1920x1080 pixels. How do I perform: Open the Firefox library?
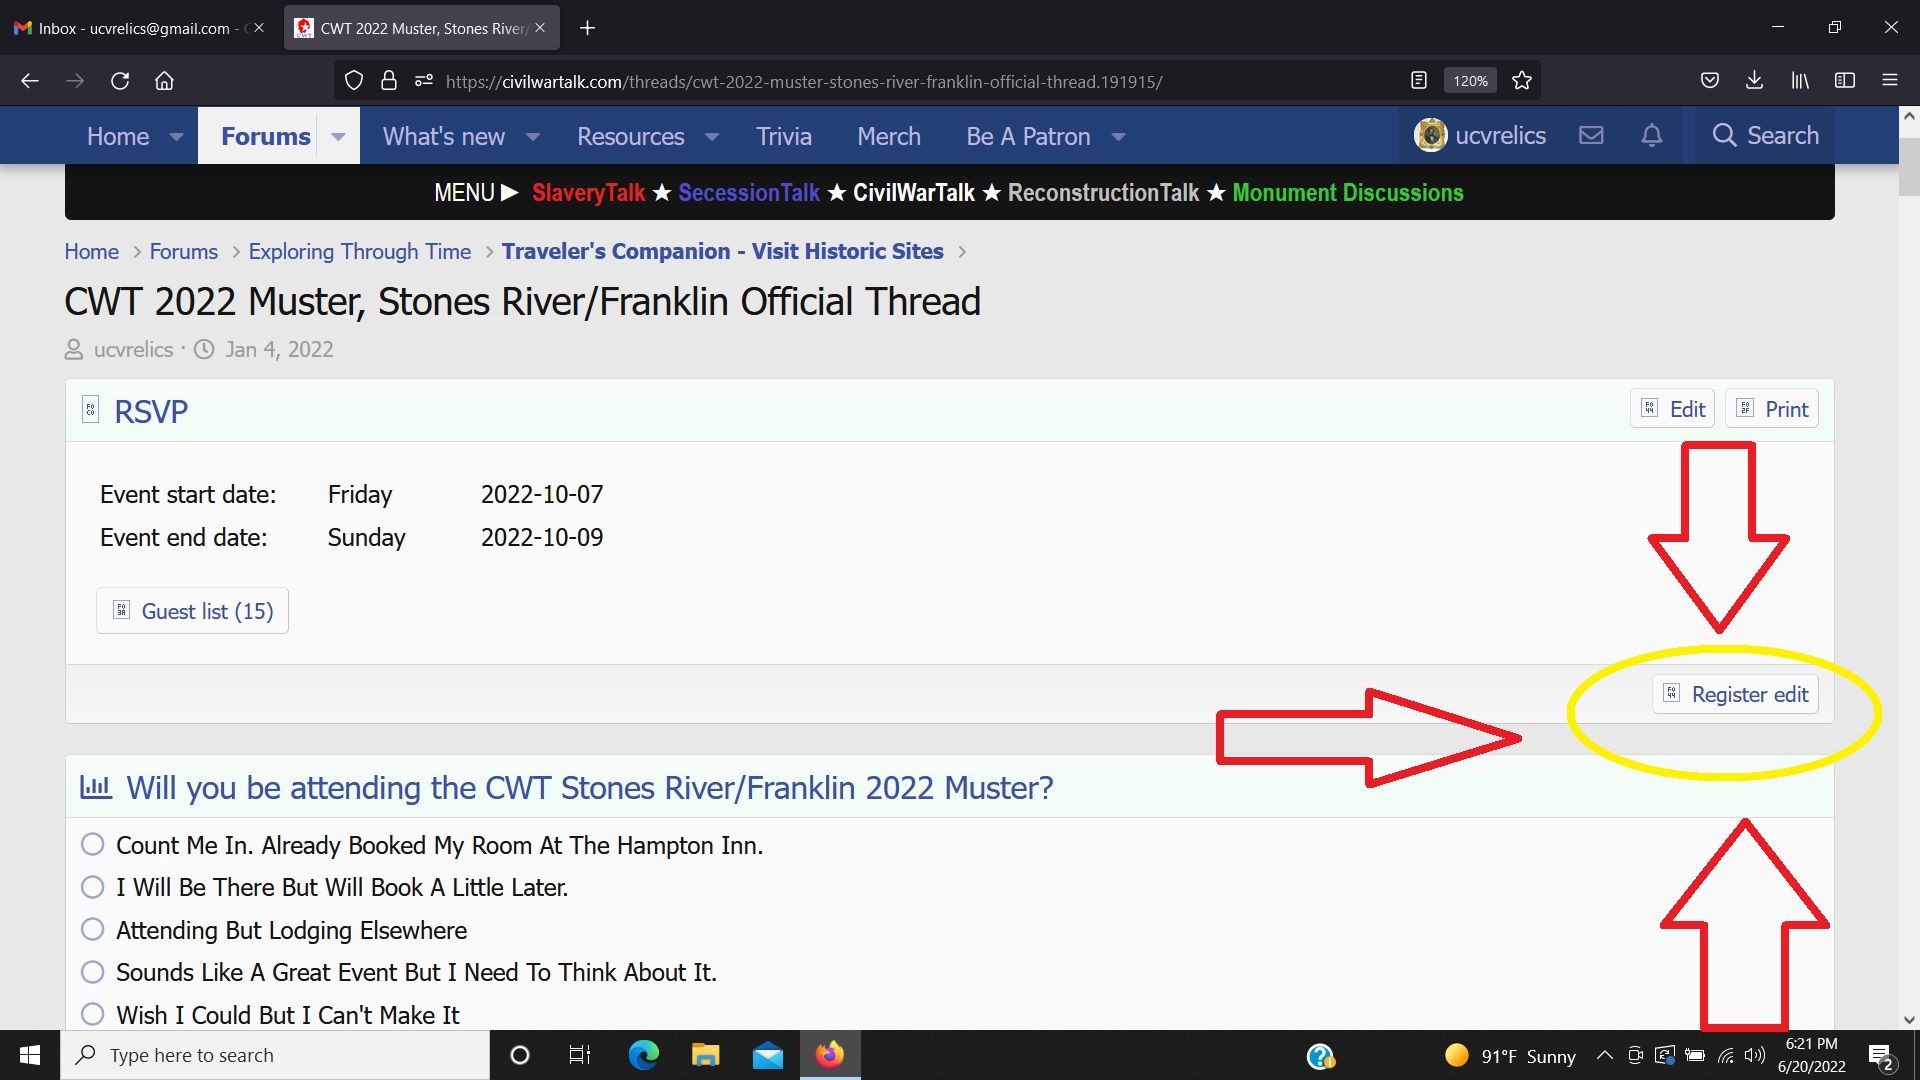[x=1800, y=81]
